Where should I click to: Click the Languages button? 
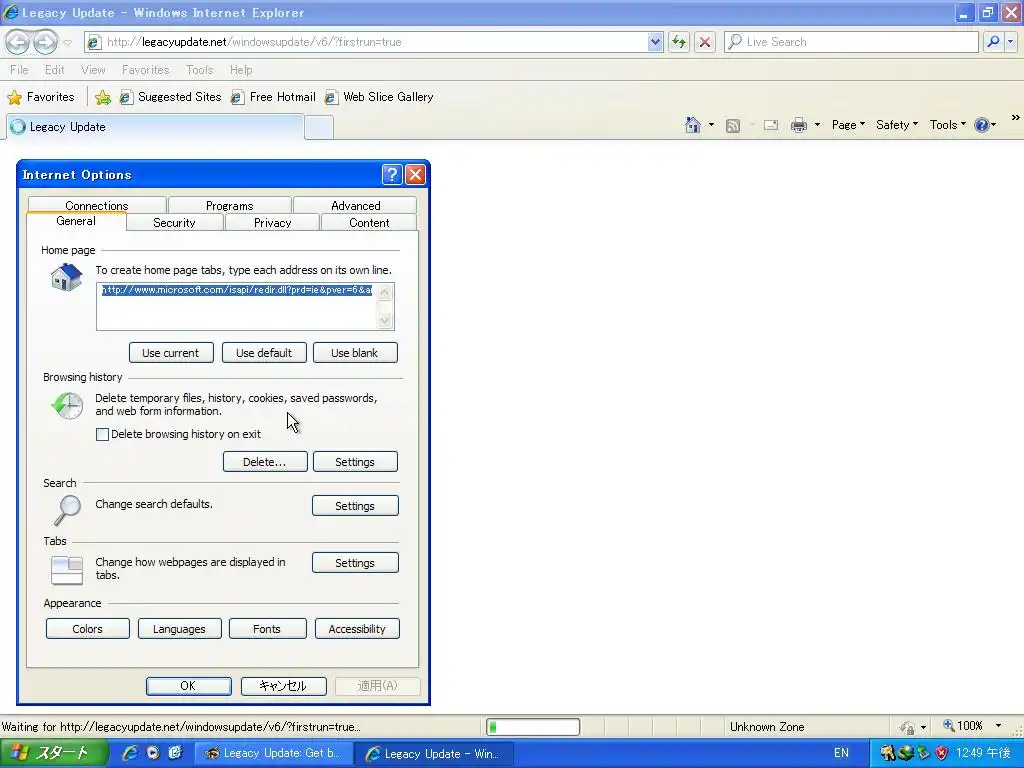tap(179, 629)
